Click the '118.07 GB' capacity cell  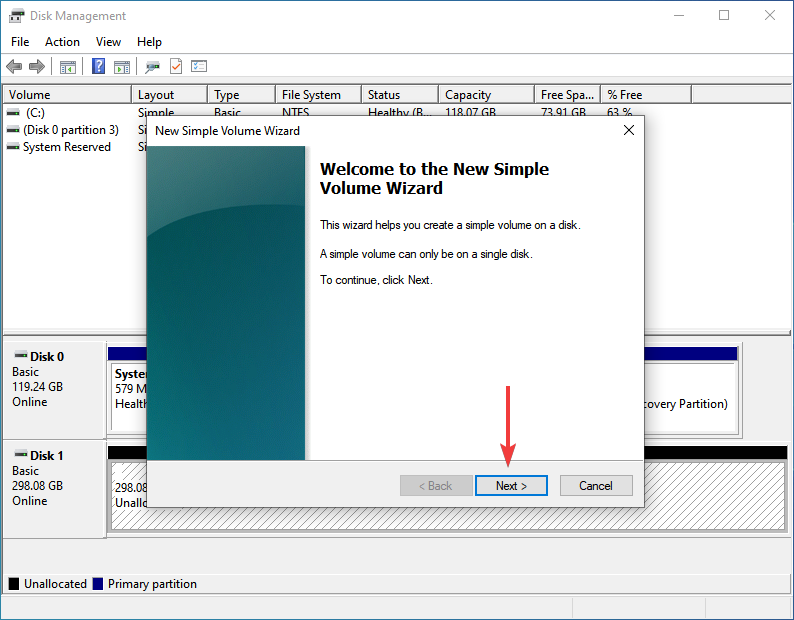click(470, 112)
